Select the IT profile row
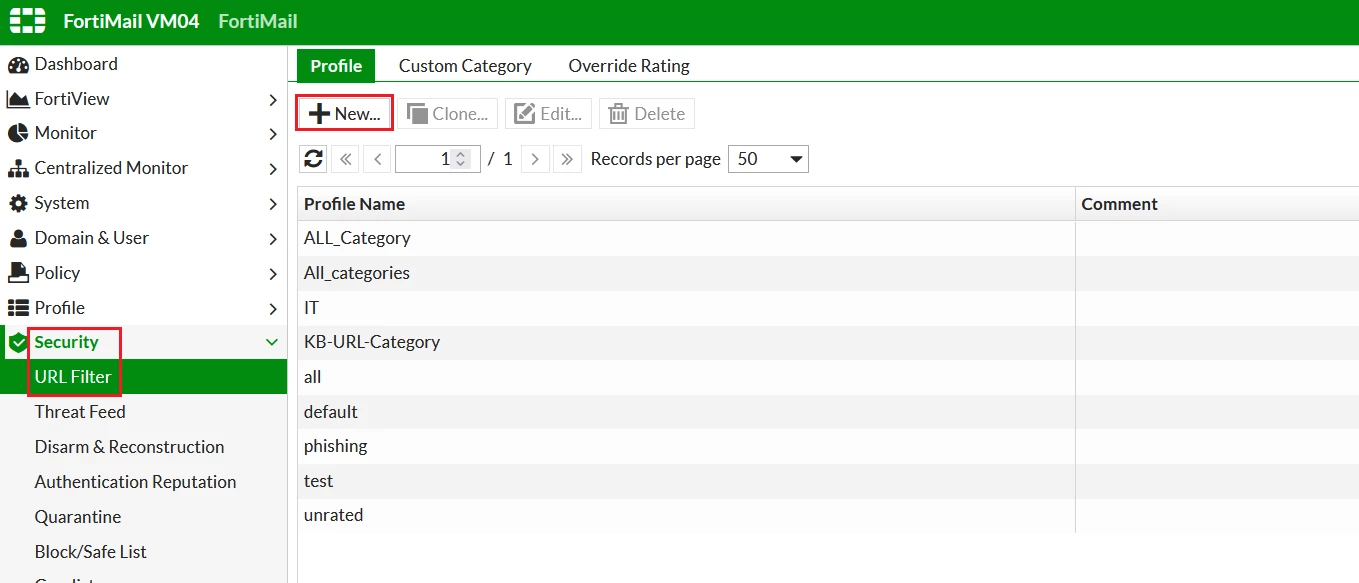Image resolution: width=1359 pixels, height=583 pixels. point(828,308)
